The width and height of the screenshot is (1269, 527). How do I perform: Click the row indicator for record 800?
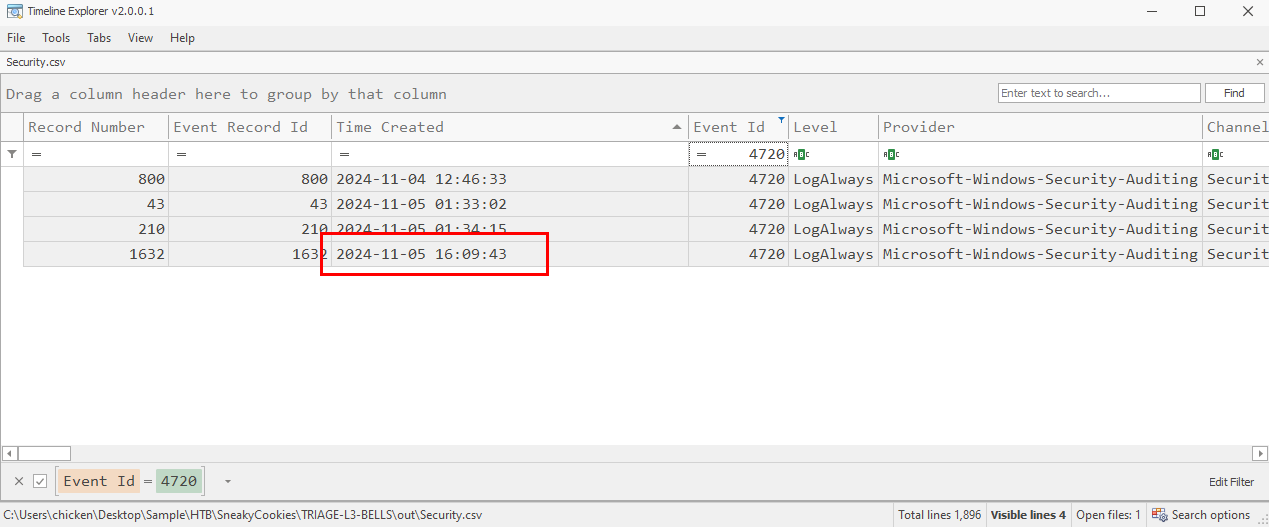pyautogui.click(x=12, y=179)
